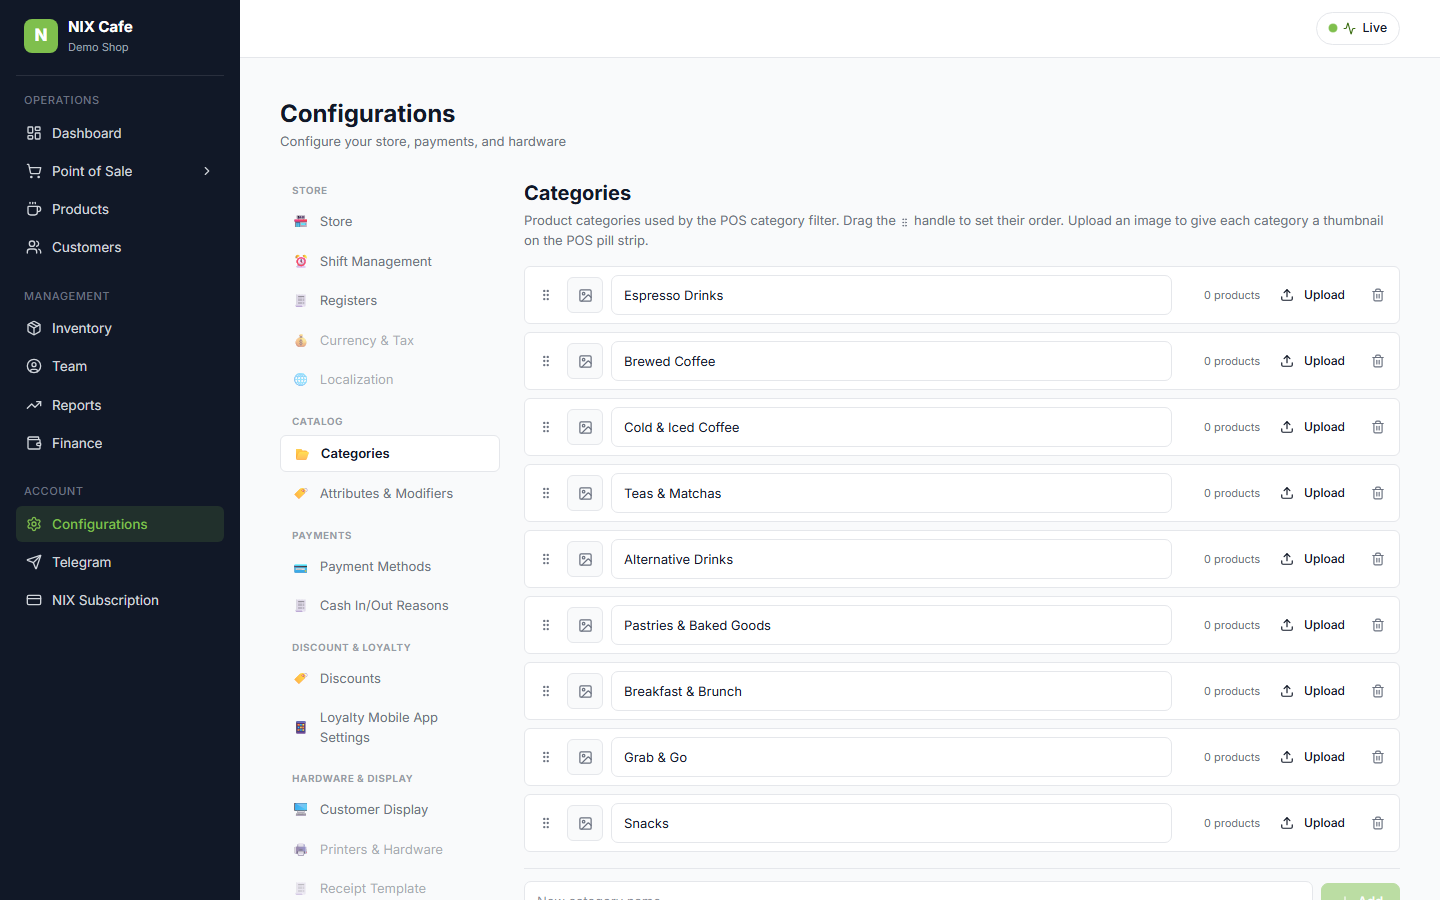The height and width of the screenshot is (900, 1440).
Task: Delete the Espresso Drinks category with trash icon
Action: click(1378, 295)
